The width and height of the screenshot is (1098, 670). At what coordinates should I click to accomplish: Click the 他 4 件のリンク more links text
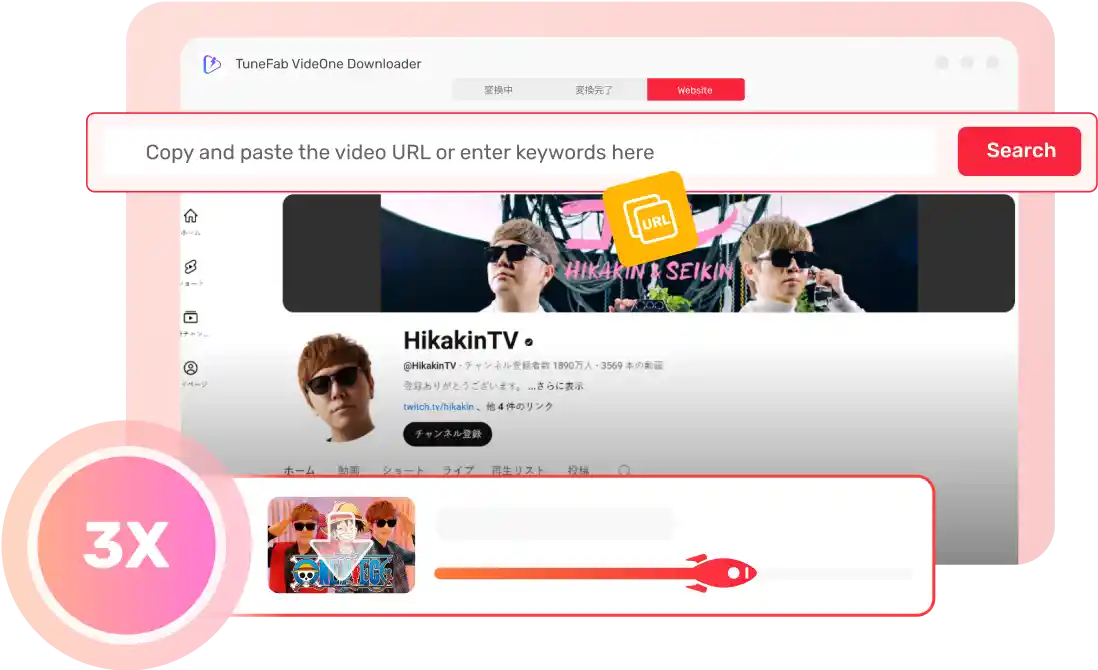pos(520,407)
